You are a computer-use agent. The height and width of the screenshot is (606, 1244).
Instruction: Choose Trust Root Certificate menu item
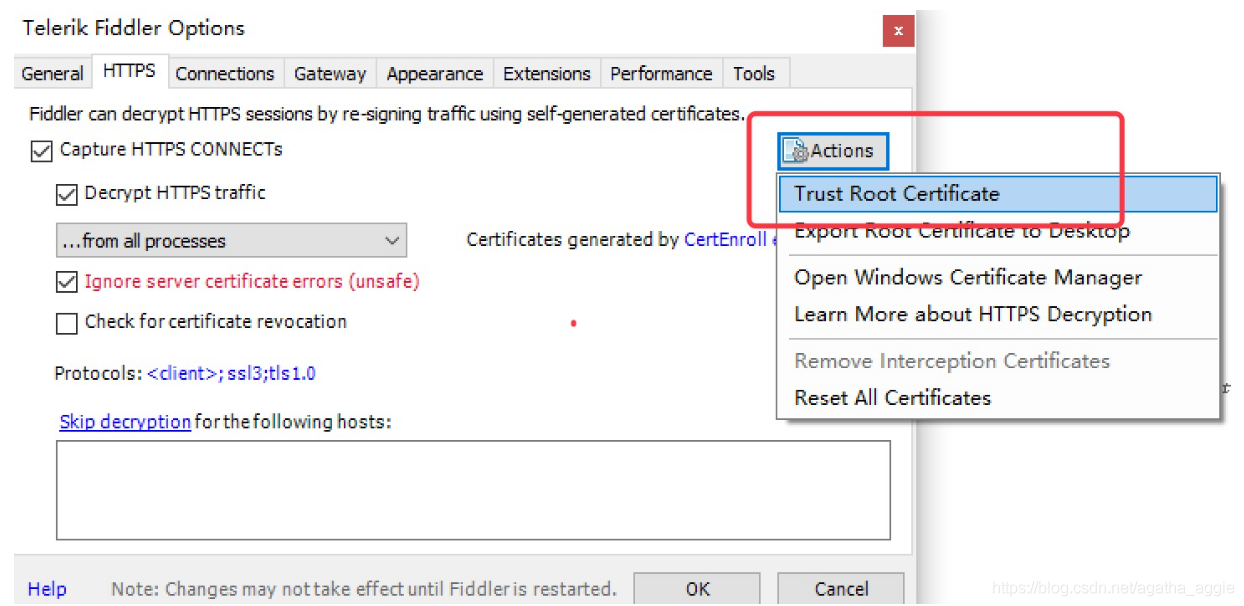click(x=998, y=194)
